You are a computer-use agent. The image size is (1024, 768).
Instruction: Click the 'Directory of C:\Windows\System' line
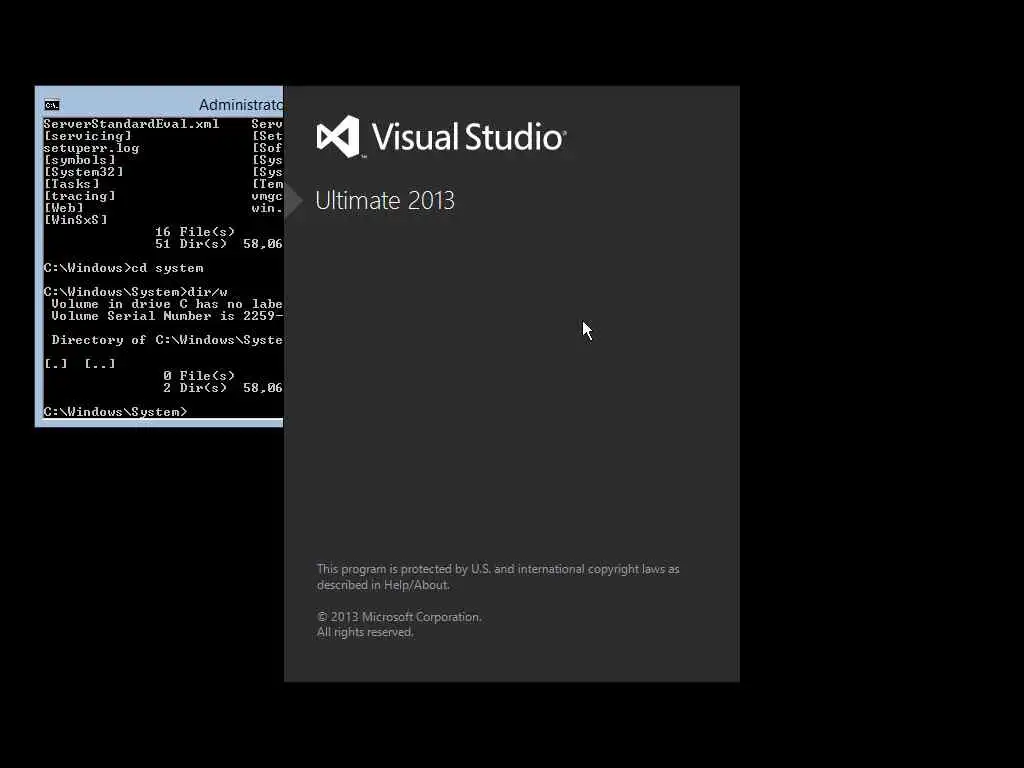pyautogui.click(x=167, y=340)
